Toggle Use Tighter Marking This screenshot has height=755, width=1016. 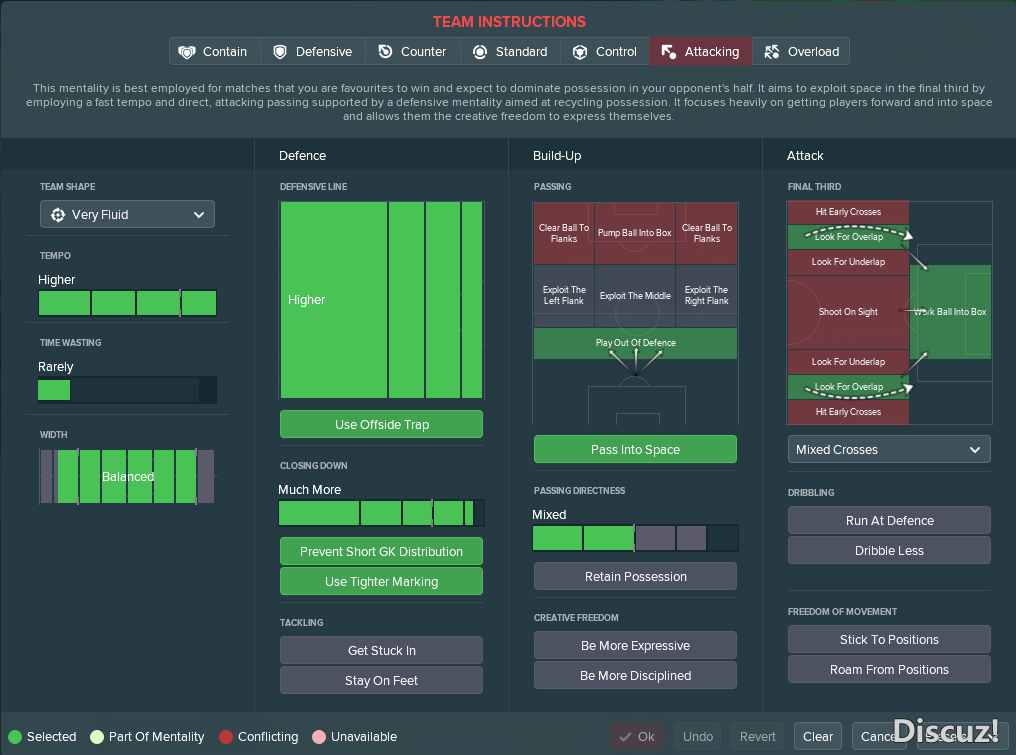click(382, 581)
